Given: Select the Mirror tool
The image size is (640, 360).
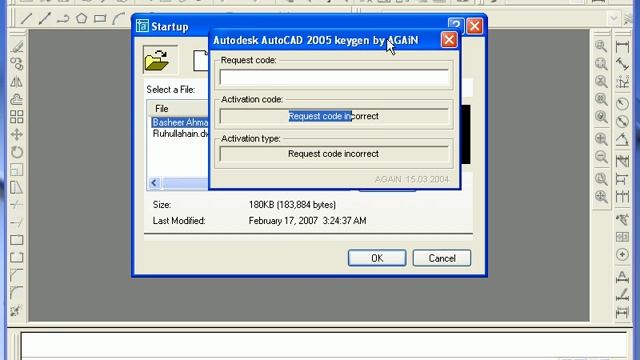Looking at the screenshot, I should [x=17, y=82].
